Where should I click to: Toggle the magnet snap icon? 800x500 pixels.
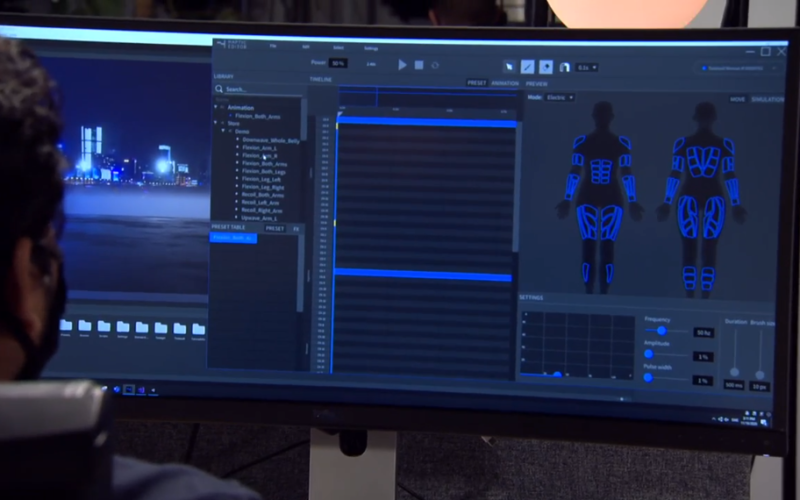click(x=564, y=67)
